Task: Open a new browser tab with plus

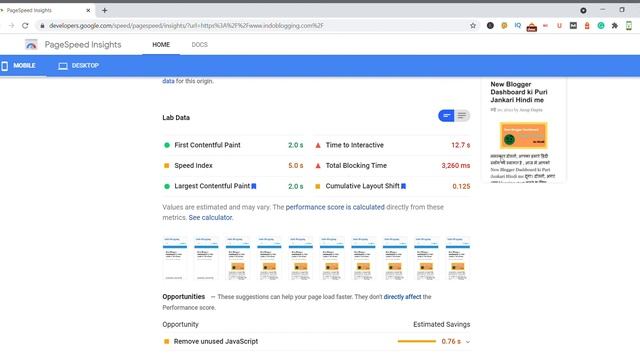Action: (x=104, y=11)
